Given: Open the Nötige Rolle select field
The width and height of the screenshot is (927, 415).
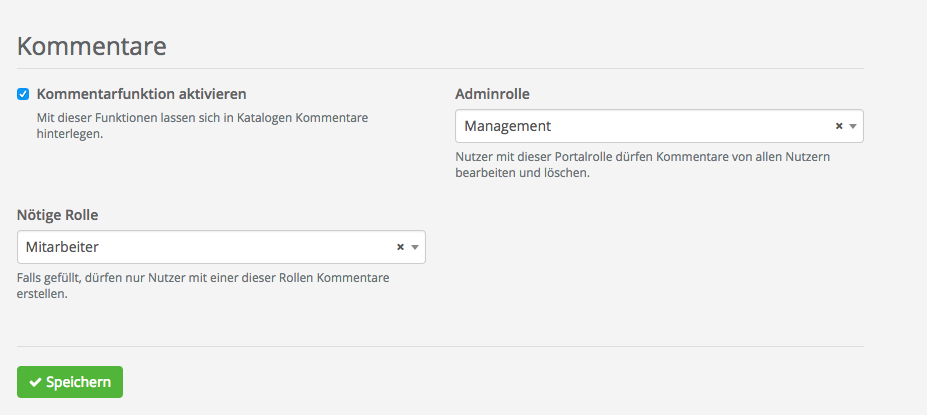Looking at the screenshot, I should click(x=200, y=247).
